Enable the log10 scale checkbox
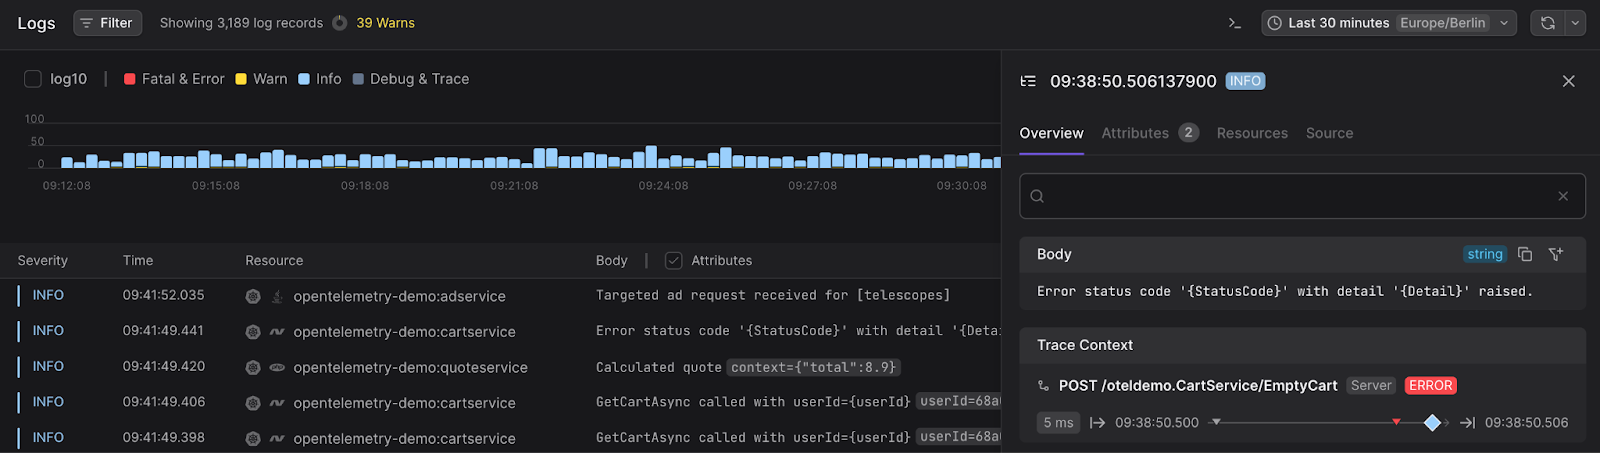1600x453 pixels. click(x=33, y=79)
